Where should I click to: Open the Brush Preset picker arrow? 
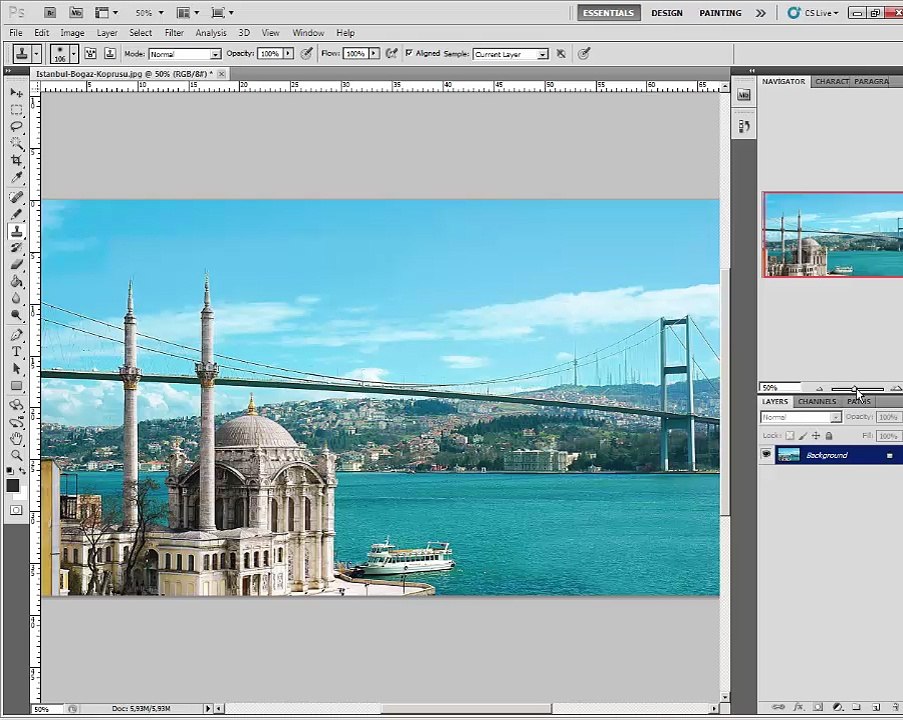coord(74,54)
